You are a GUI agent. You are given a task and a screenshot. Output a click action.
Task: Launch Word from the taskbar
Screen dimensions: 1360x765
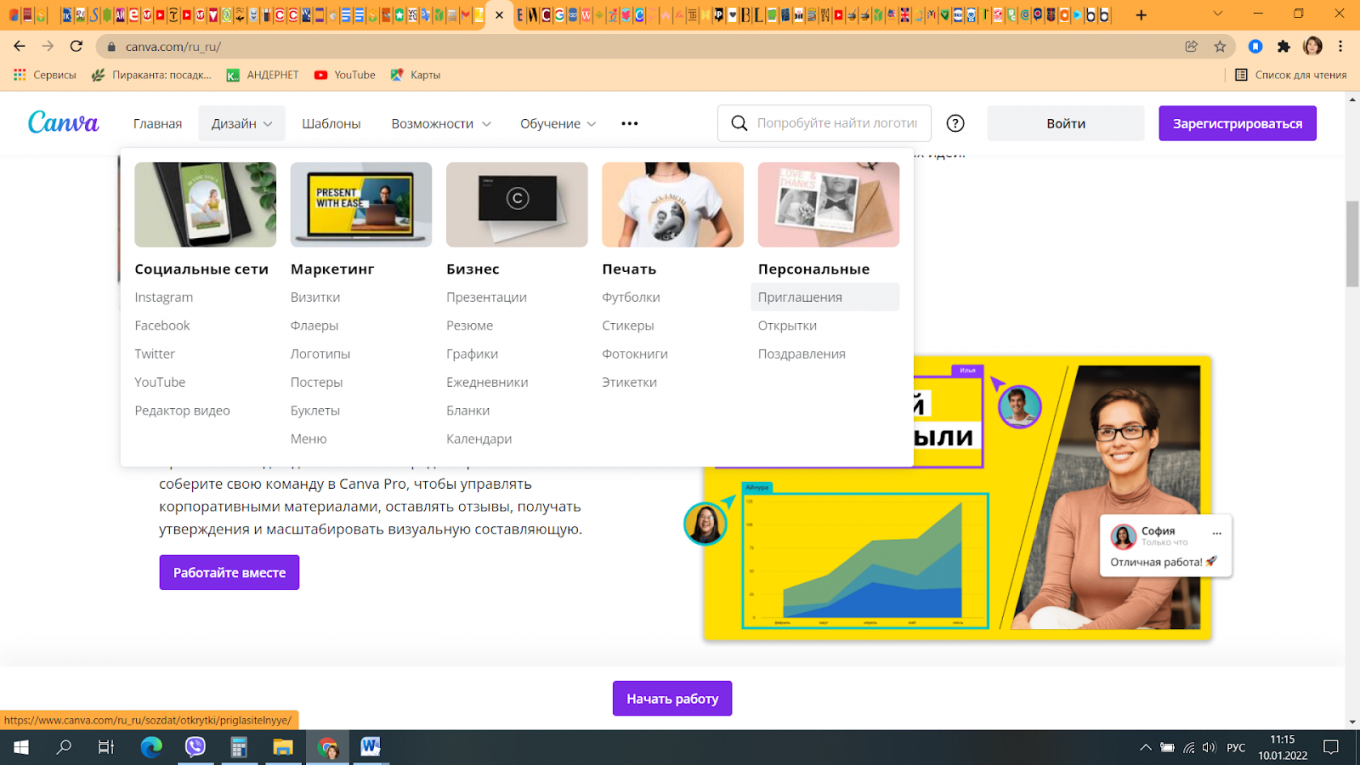pos(370,747)
